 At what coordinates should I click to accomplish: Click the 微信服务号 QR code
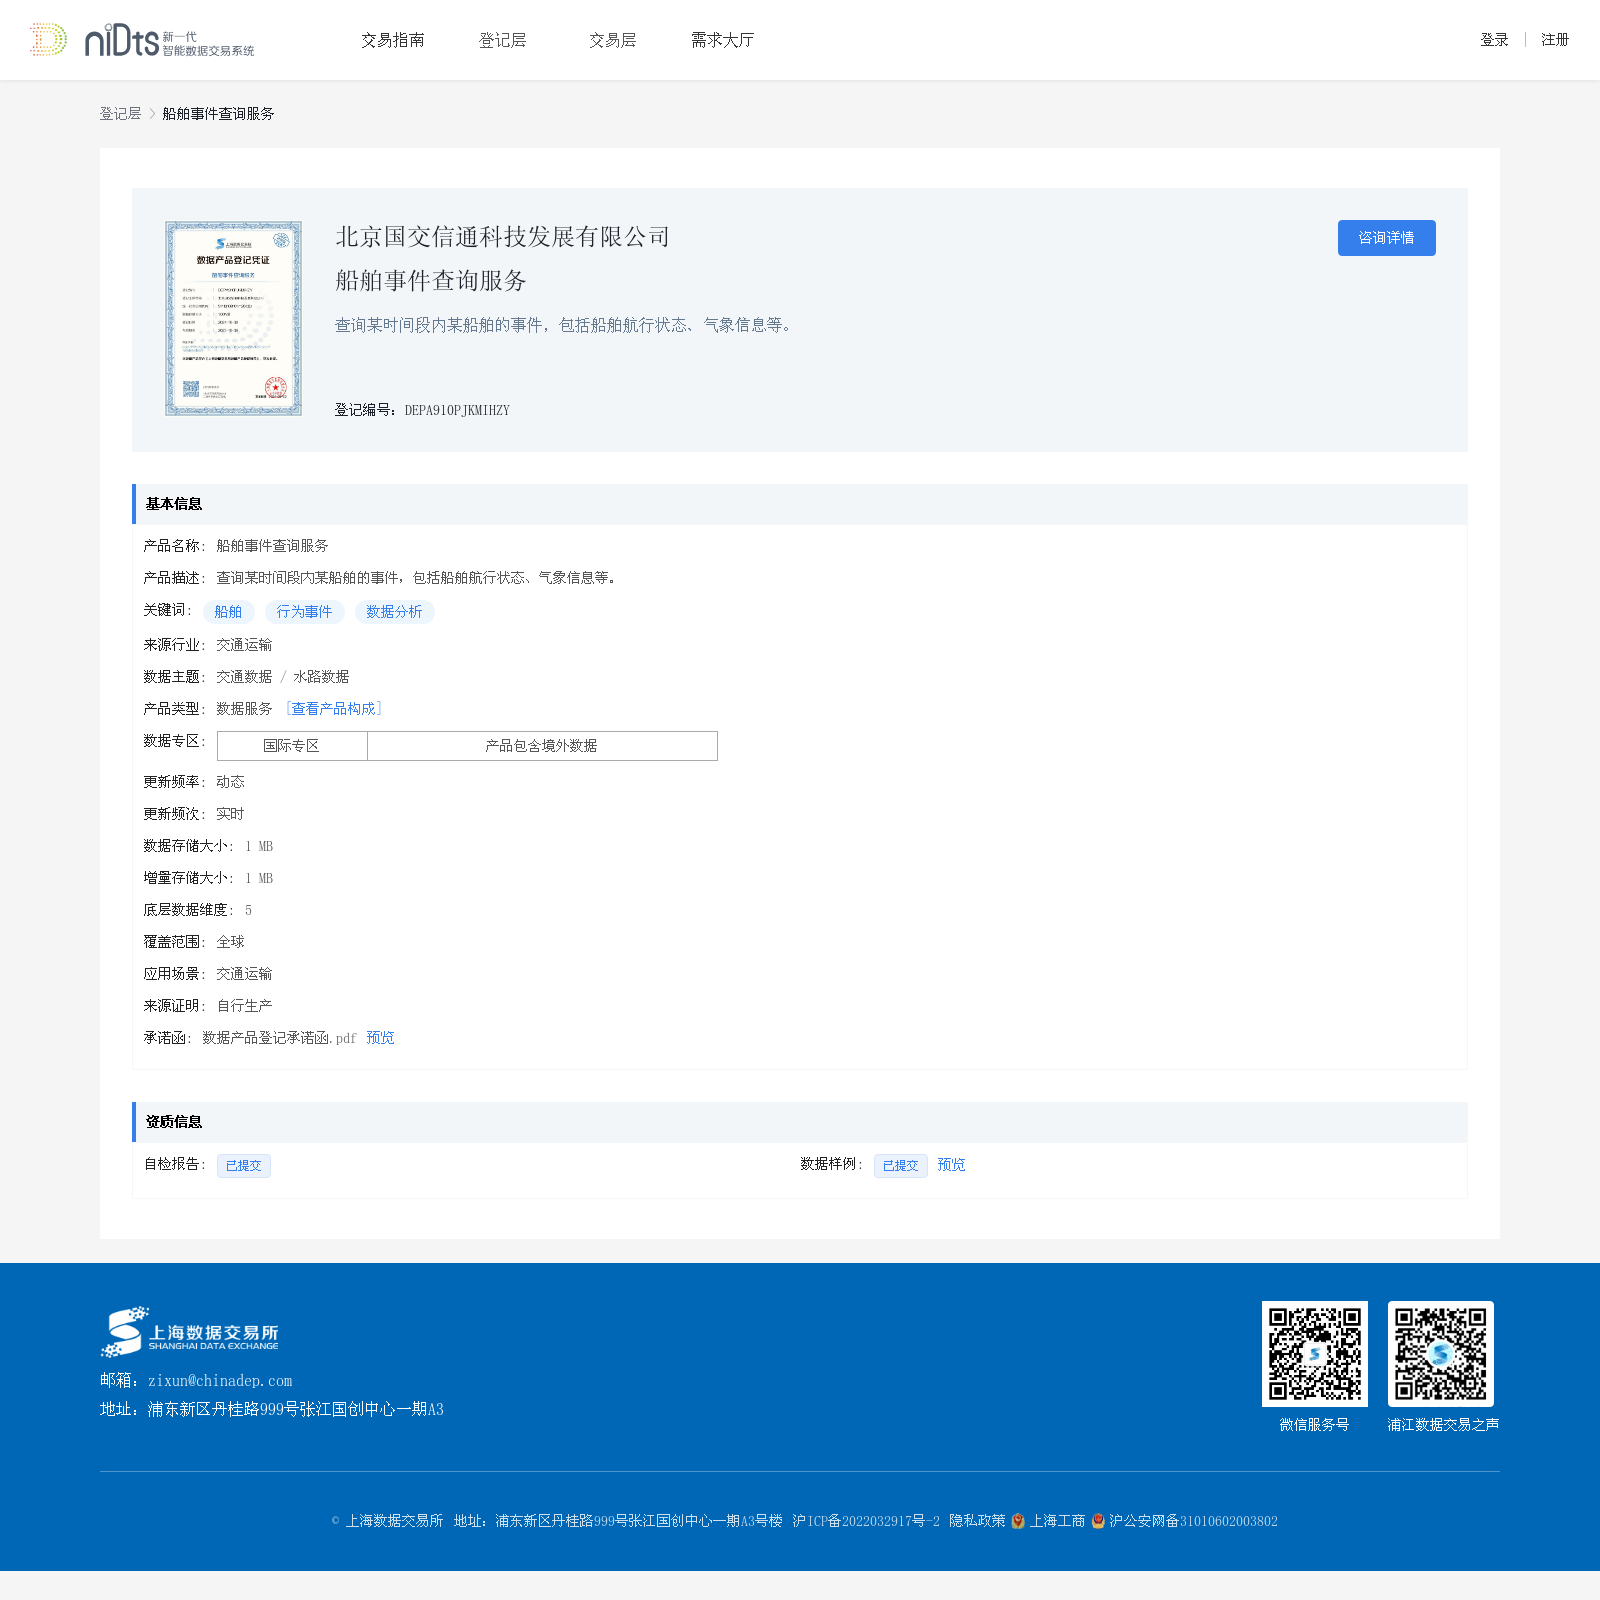(1314, 1353)
